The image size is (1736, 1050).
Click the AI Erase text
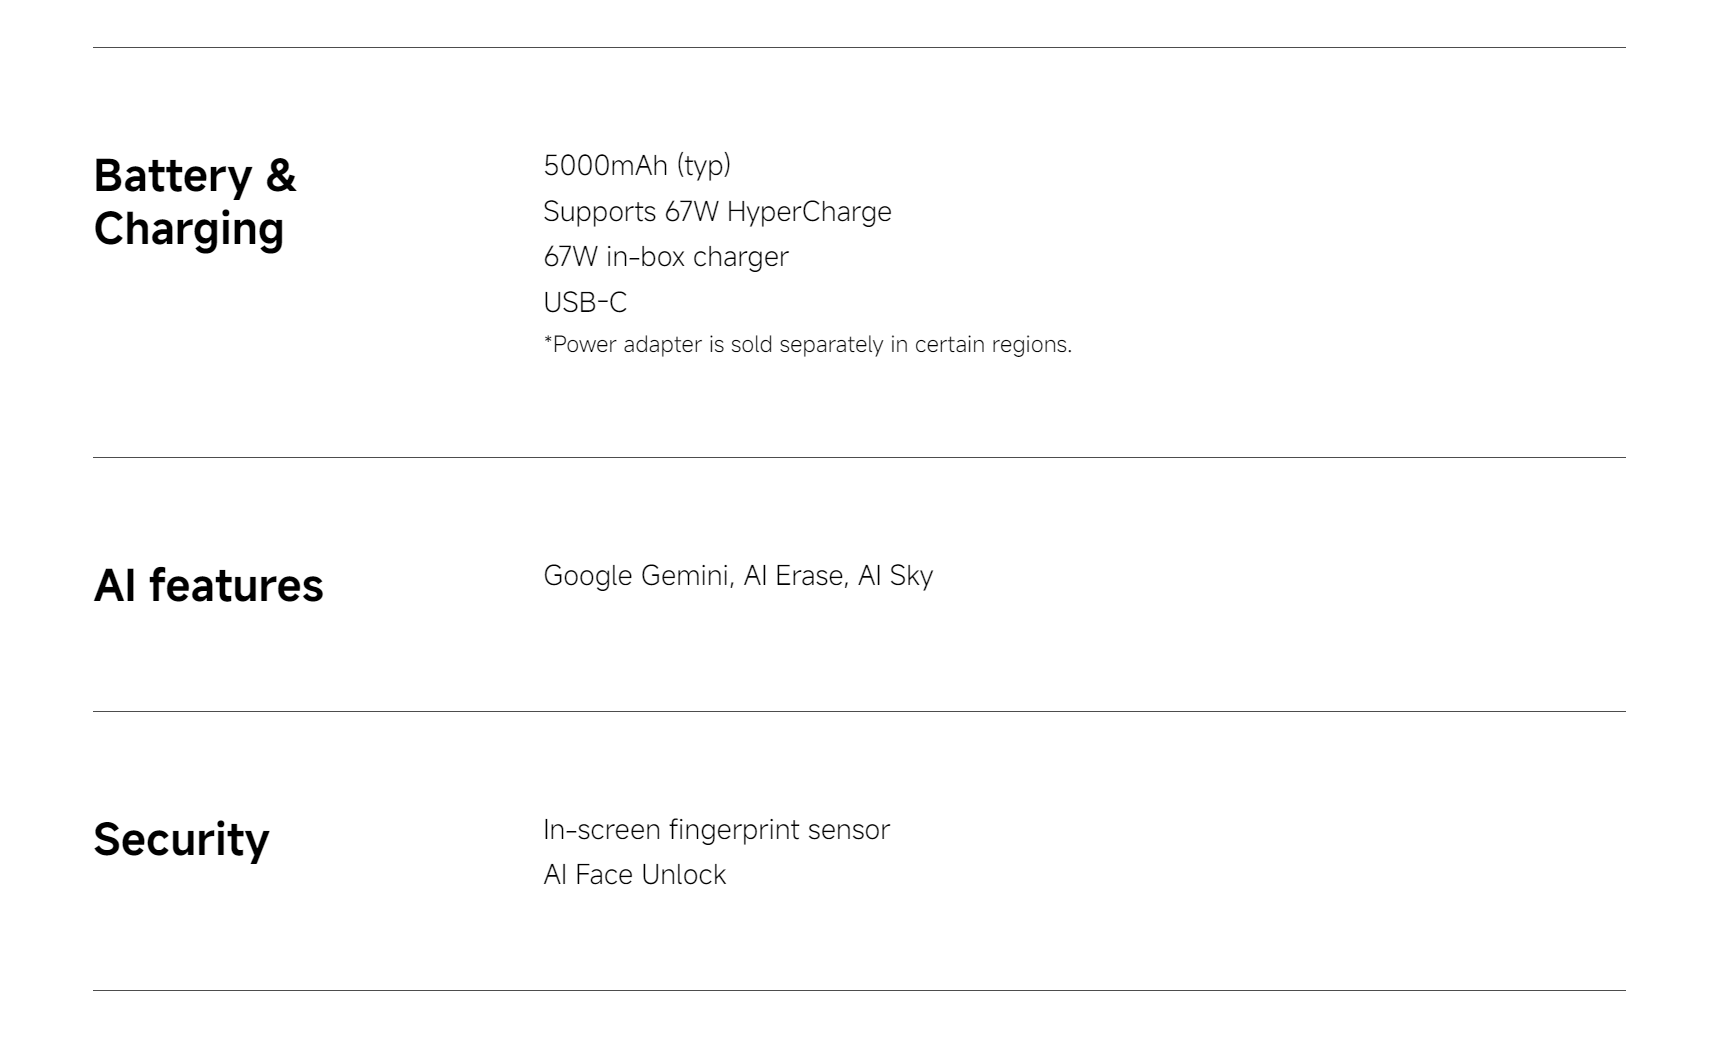(x=796, y=576)
